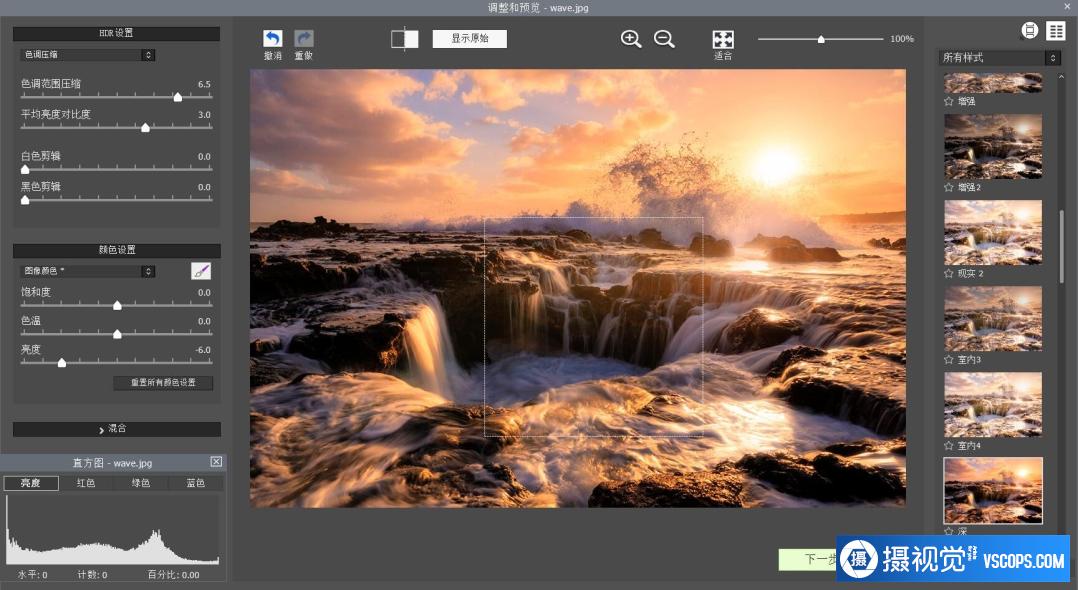Viewport: 1078px width, 590px height.
Task: Switch histogram to the 蓝色 tab
Action: [195, 483]
